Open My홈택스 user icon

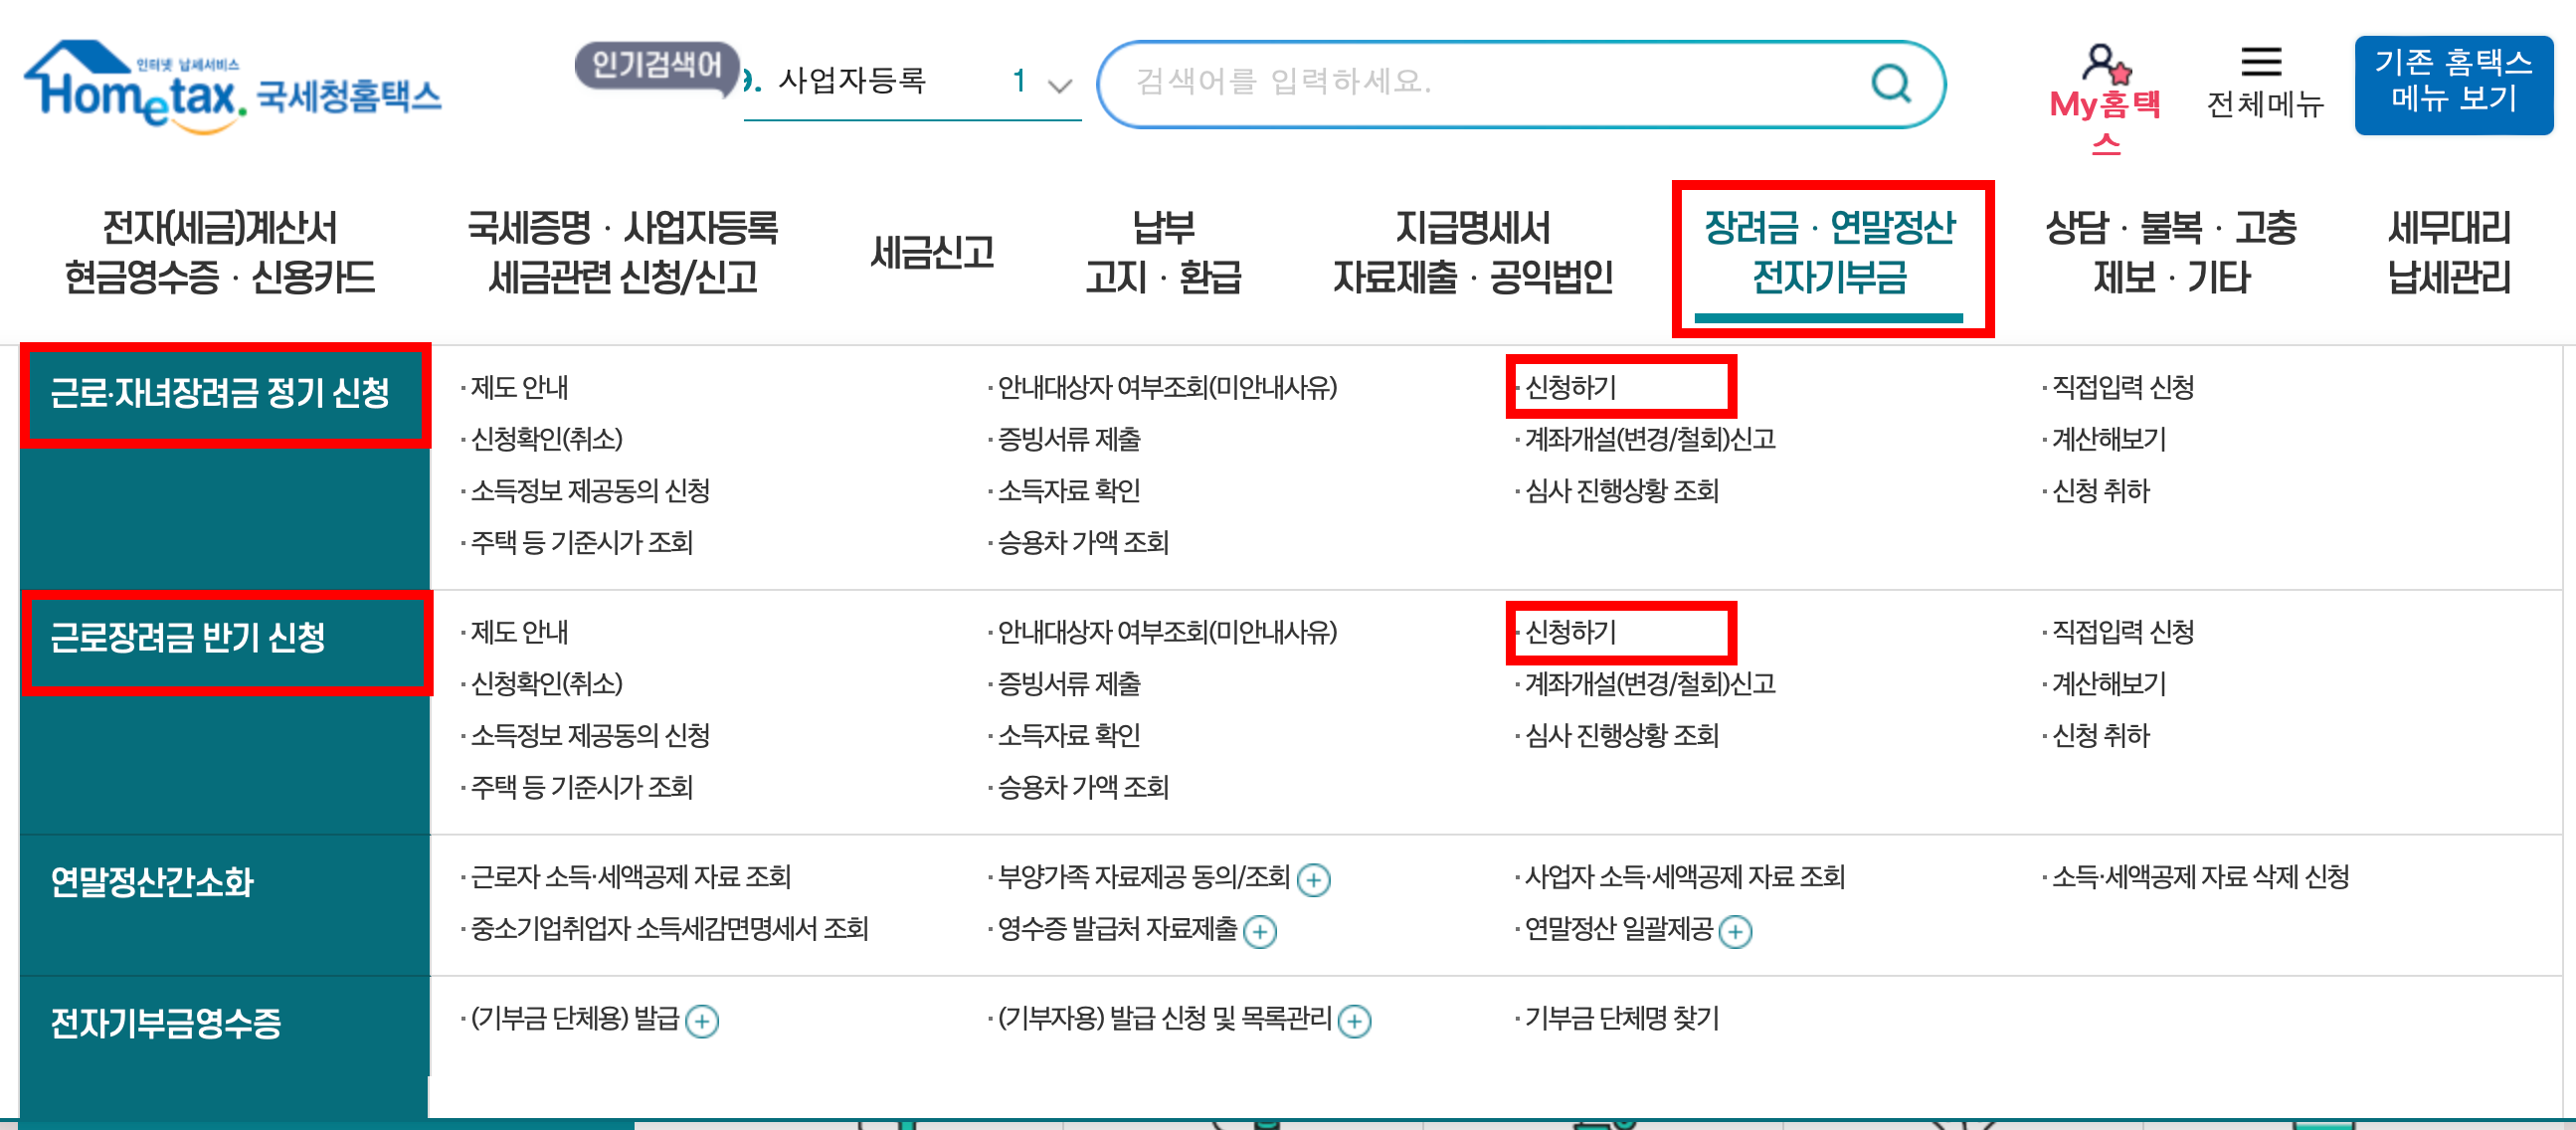(2104, 64)
